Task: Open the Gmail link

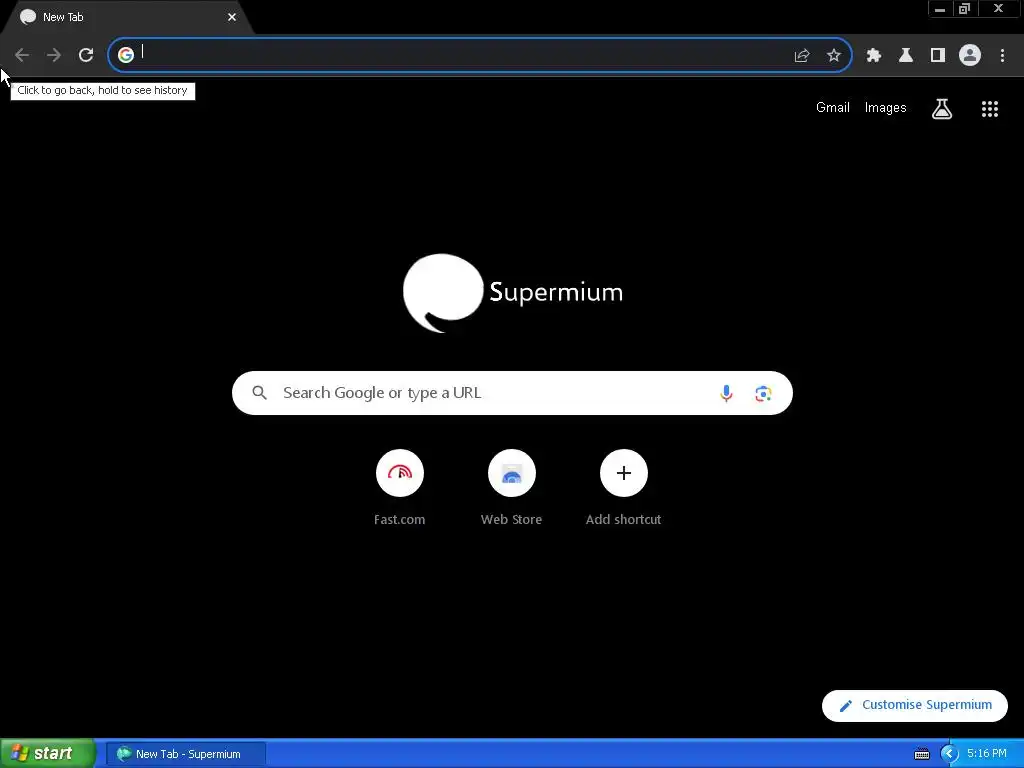Action: click(833, 108)
